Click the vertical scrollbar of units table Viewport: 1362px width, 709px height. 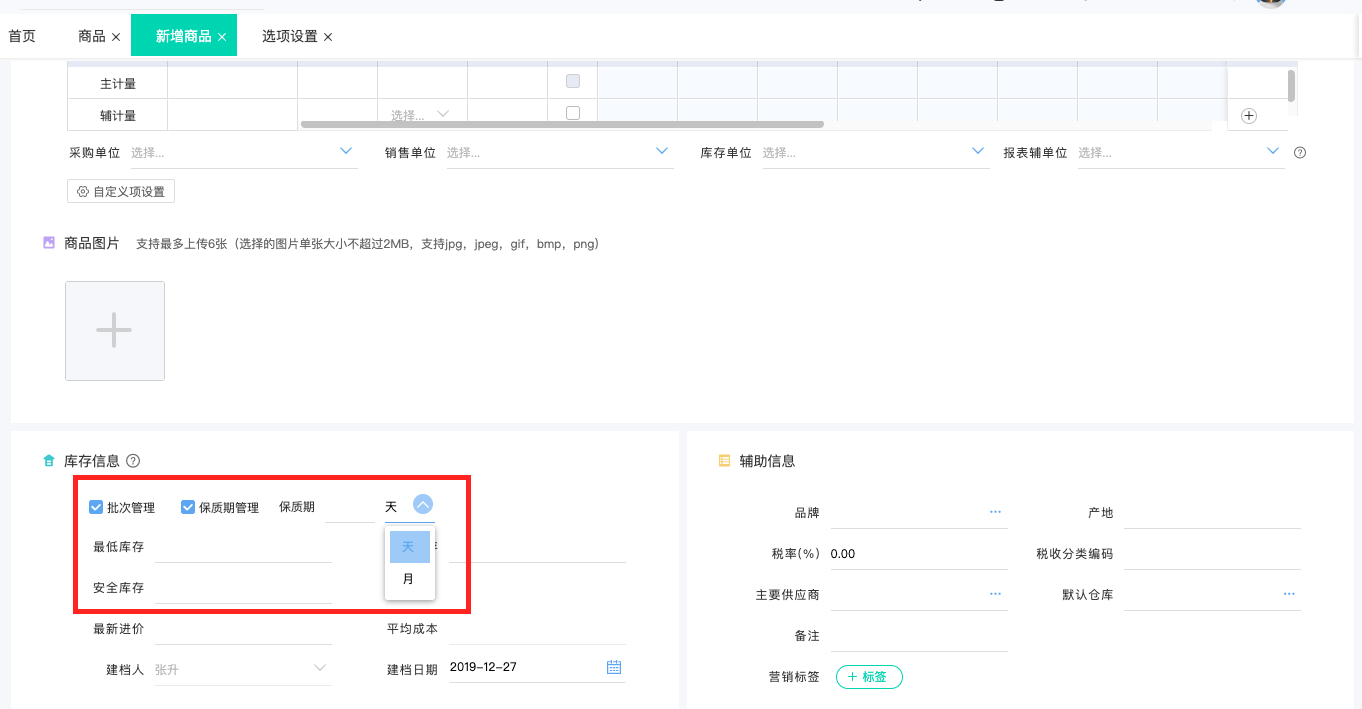pyautogui.click(x=1291, y=85)
